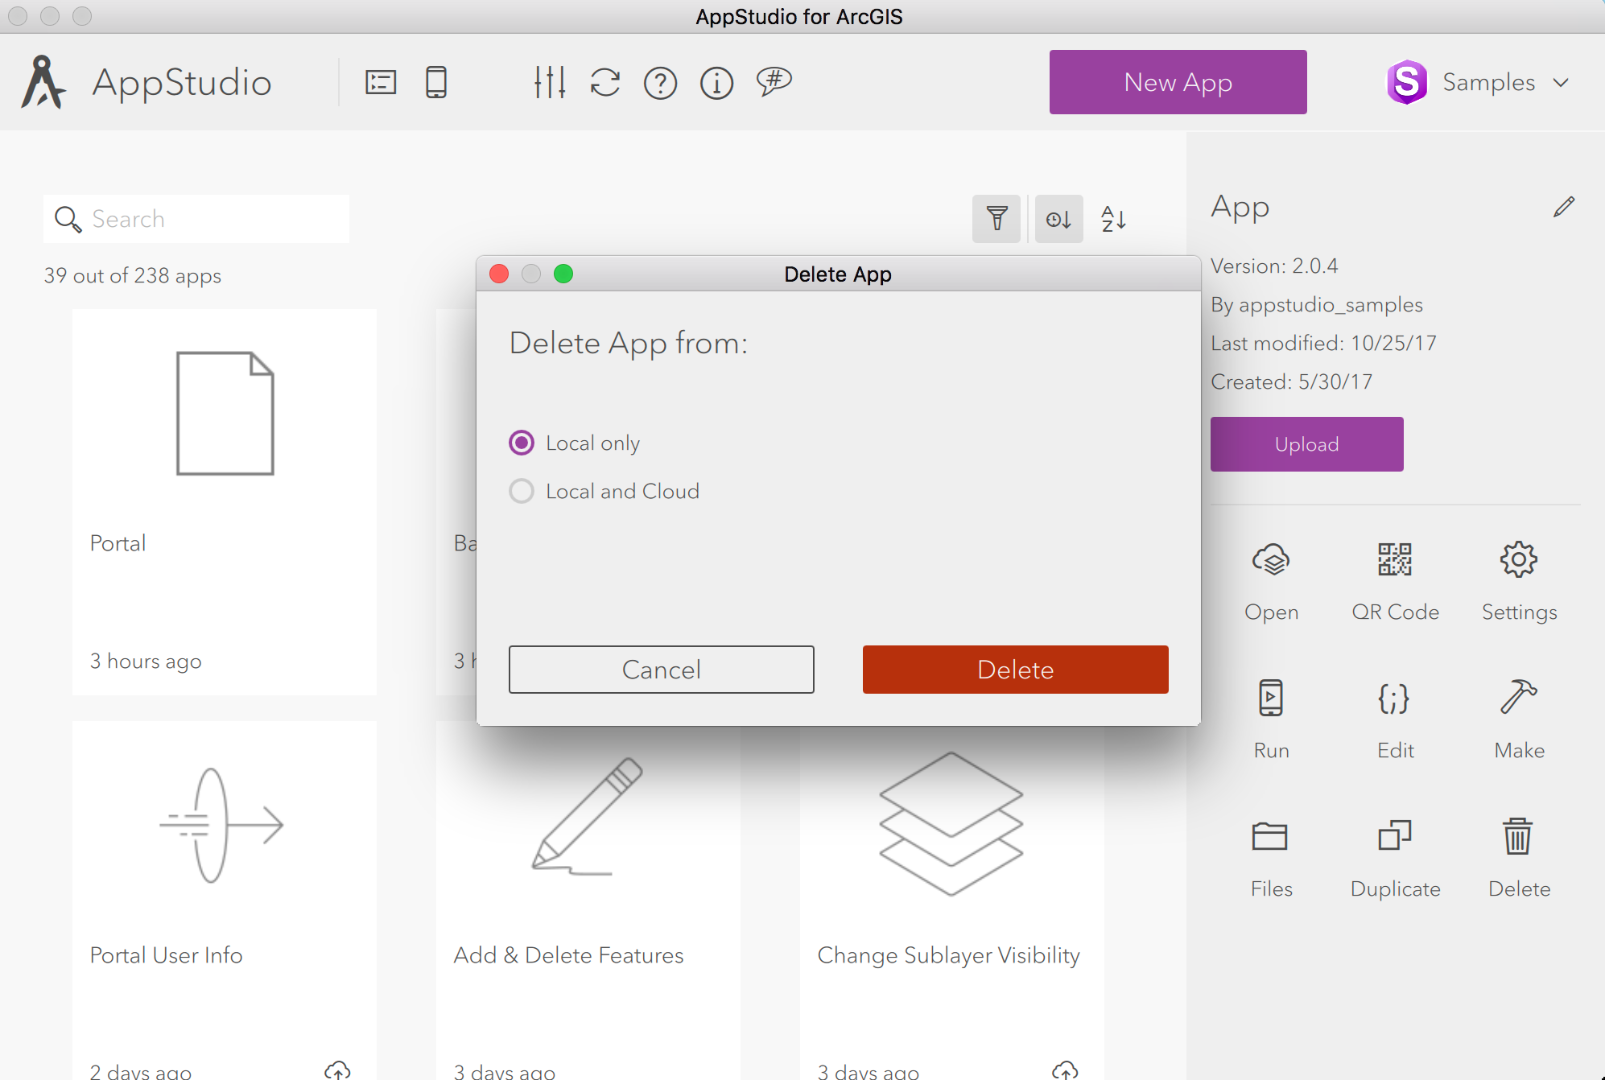Sort apps alphabetically A-Z icon

pos(1114,219)
